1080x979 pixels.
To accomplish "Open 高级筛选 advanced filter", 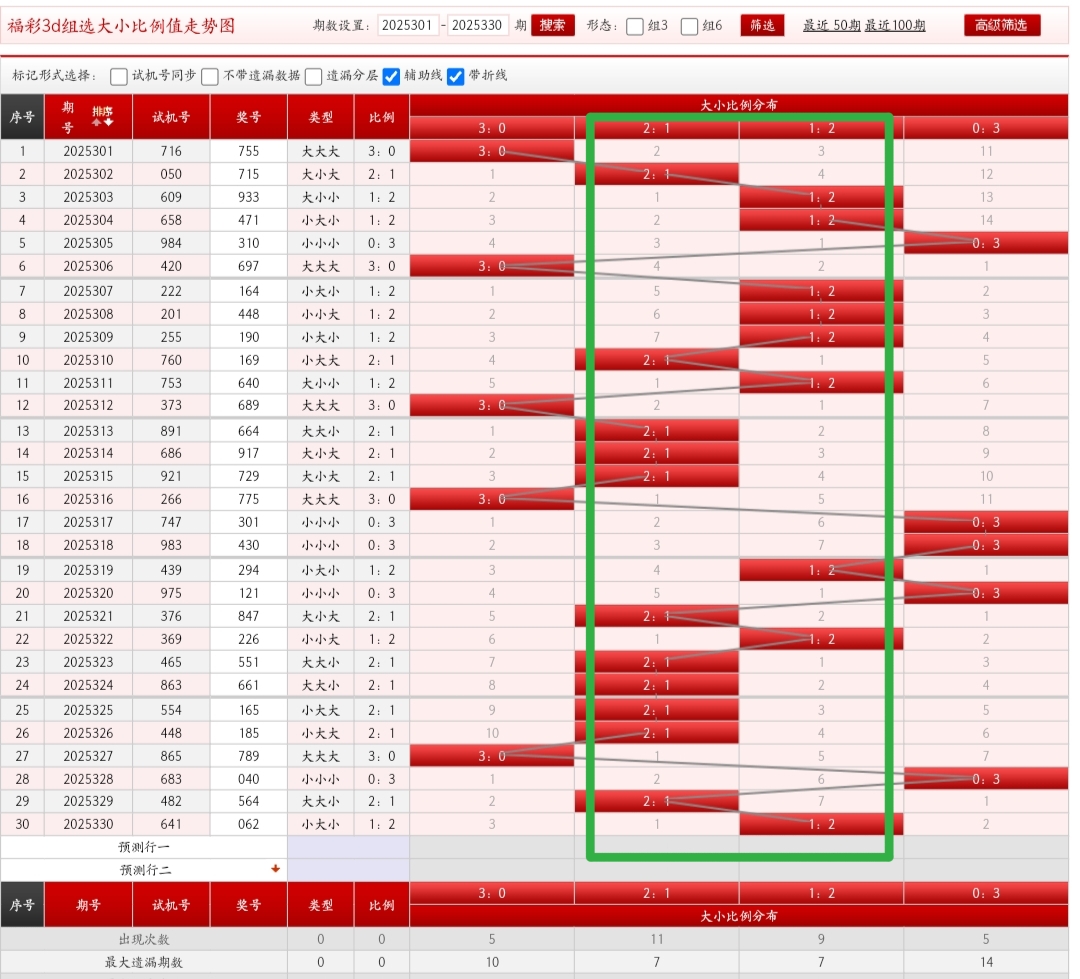I will point(1001,26).
